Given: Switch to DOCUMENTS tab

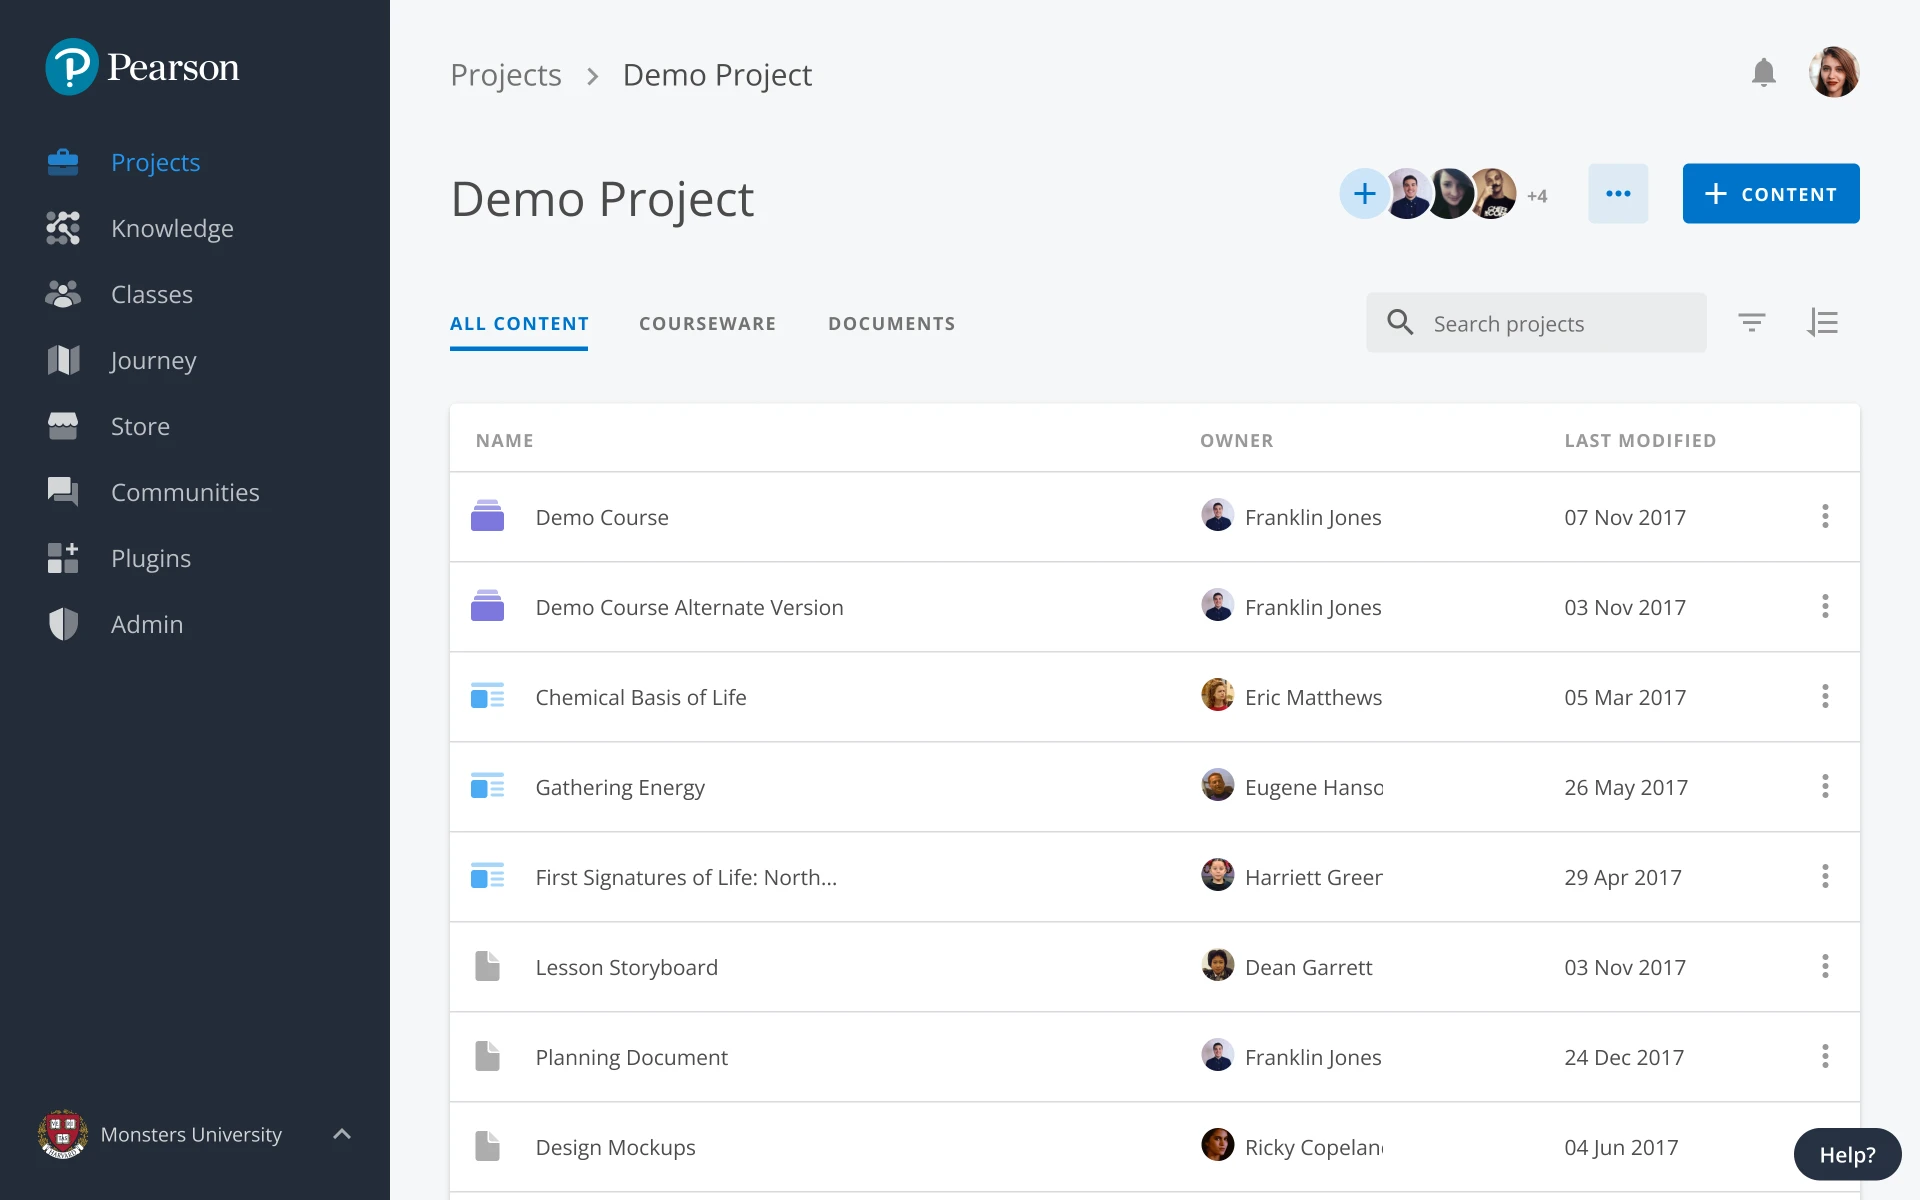Looking at the screenshot, I should click(892, 324).
